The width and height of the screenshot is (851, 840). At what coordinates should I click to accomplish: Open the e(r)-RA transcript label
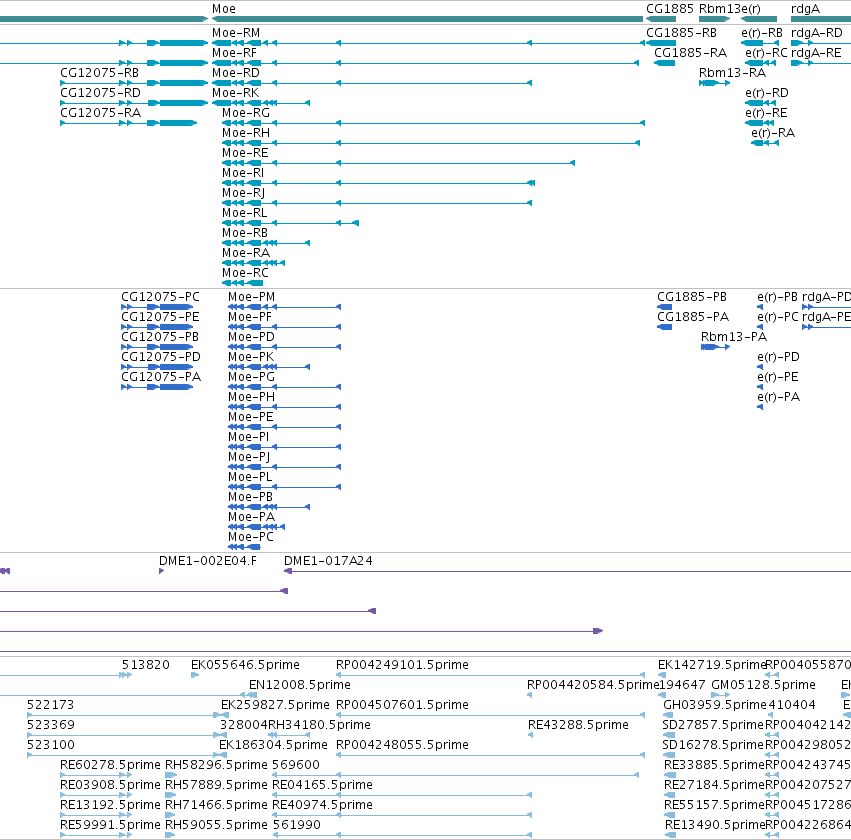pyautogui.click(x=773, y=133)
